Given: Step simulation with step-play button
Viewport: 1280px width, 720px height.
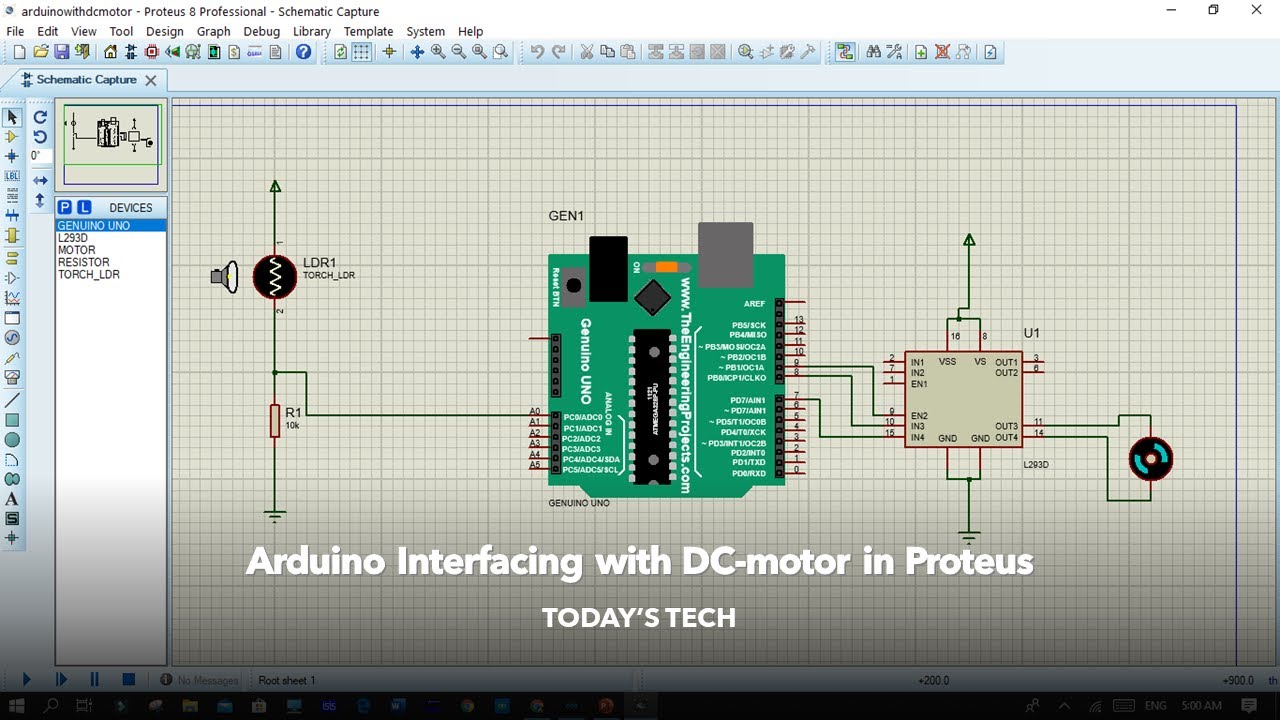Looking at the screenshot, I should pyautogui.click(x=61, y=679).
